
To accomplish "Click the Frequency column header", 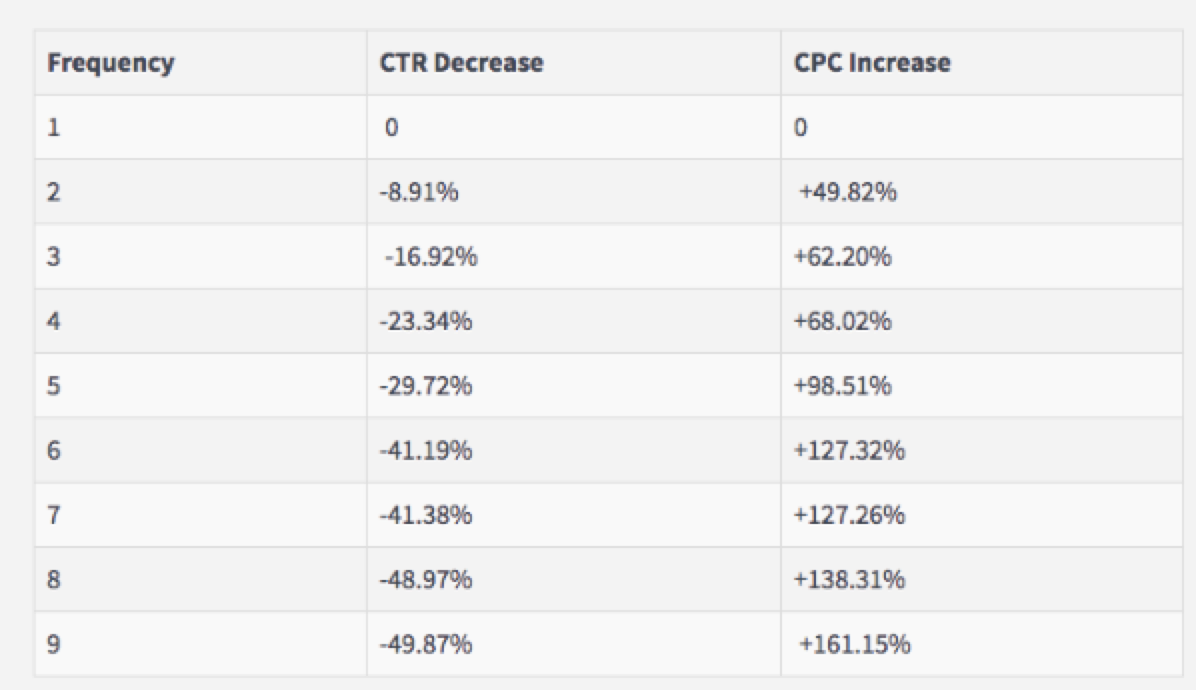I will 110,63.
